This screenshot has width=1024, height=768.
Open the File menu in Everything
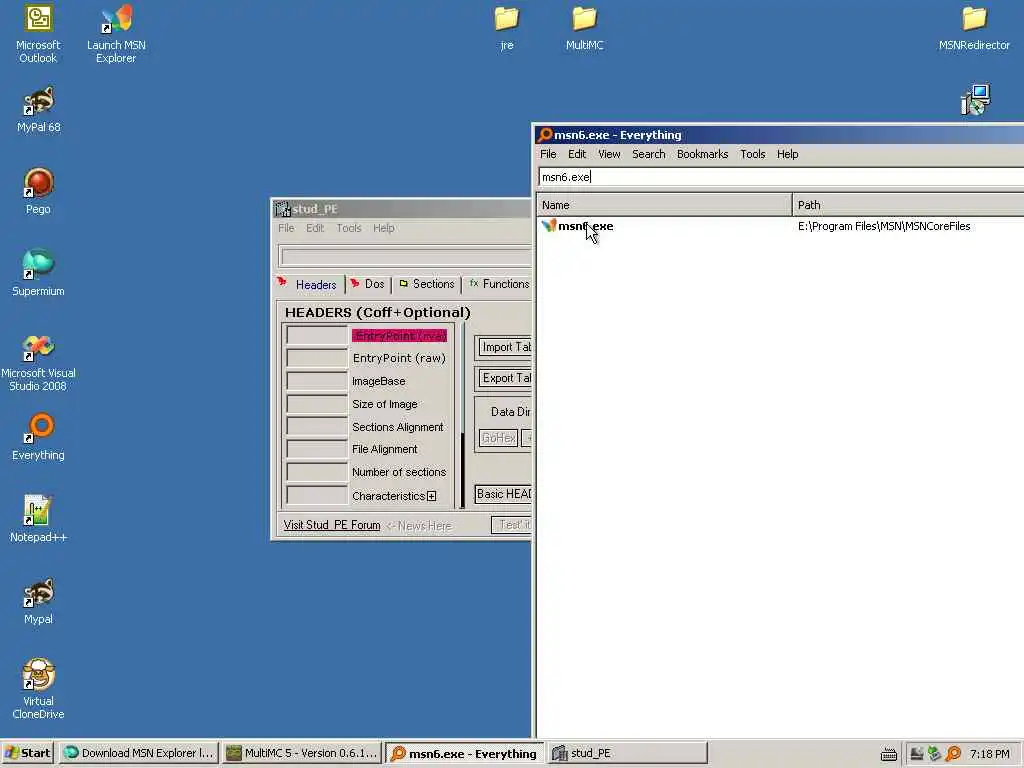pyautogui.click(x=548, y=154)
